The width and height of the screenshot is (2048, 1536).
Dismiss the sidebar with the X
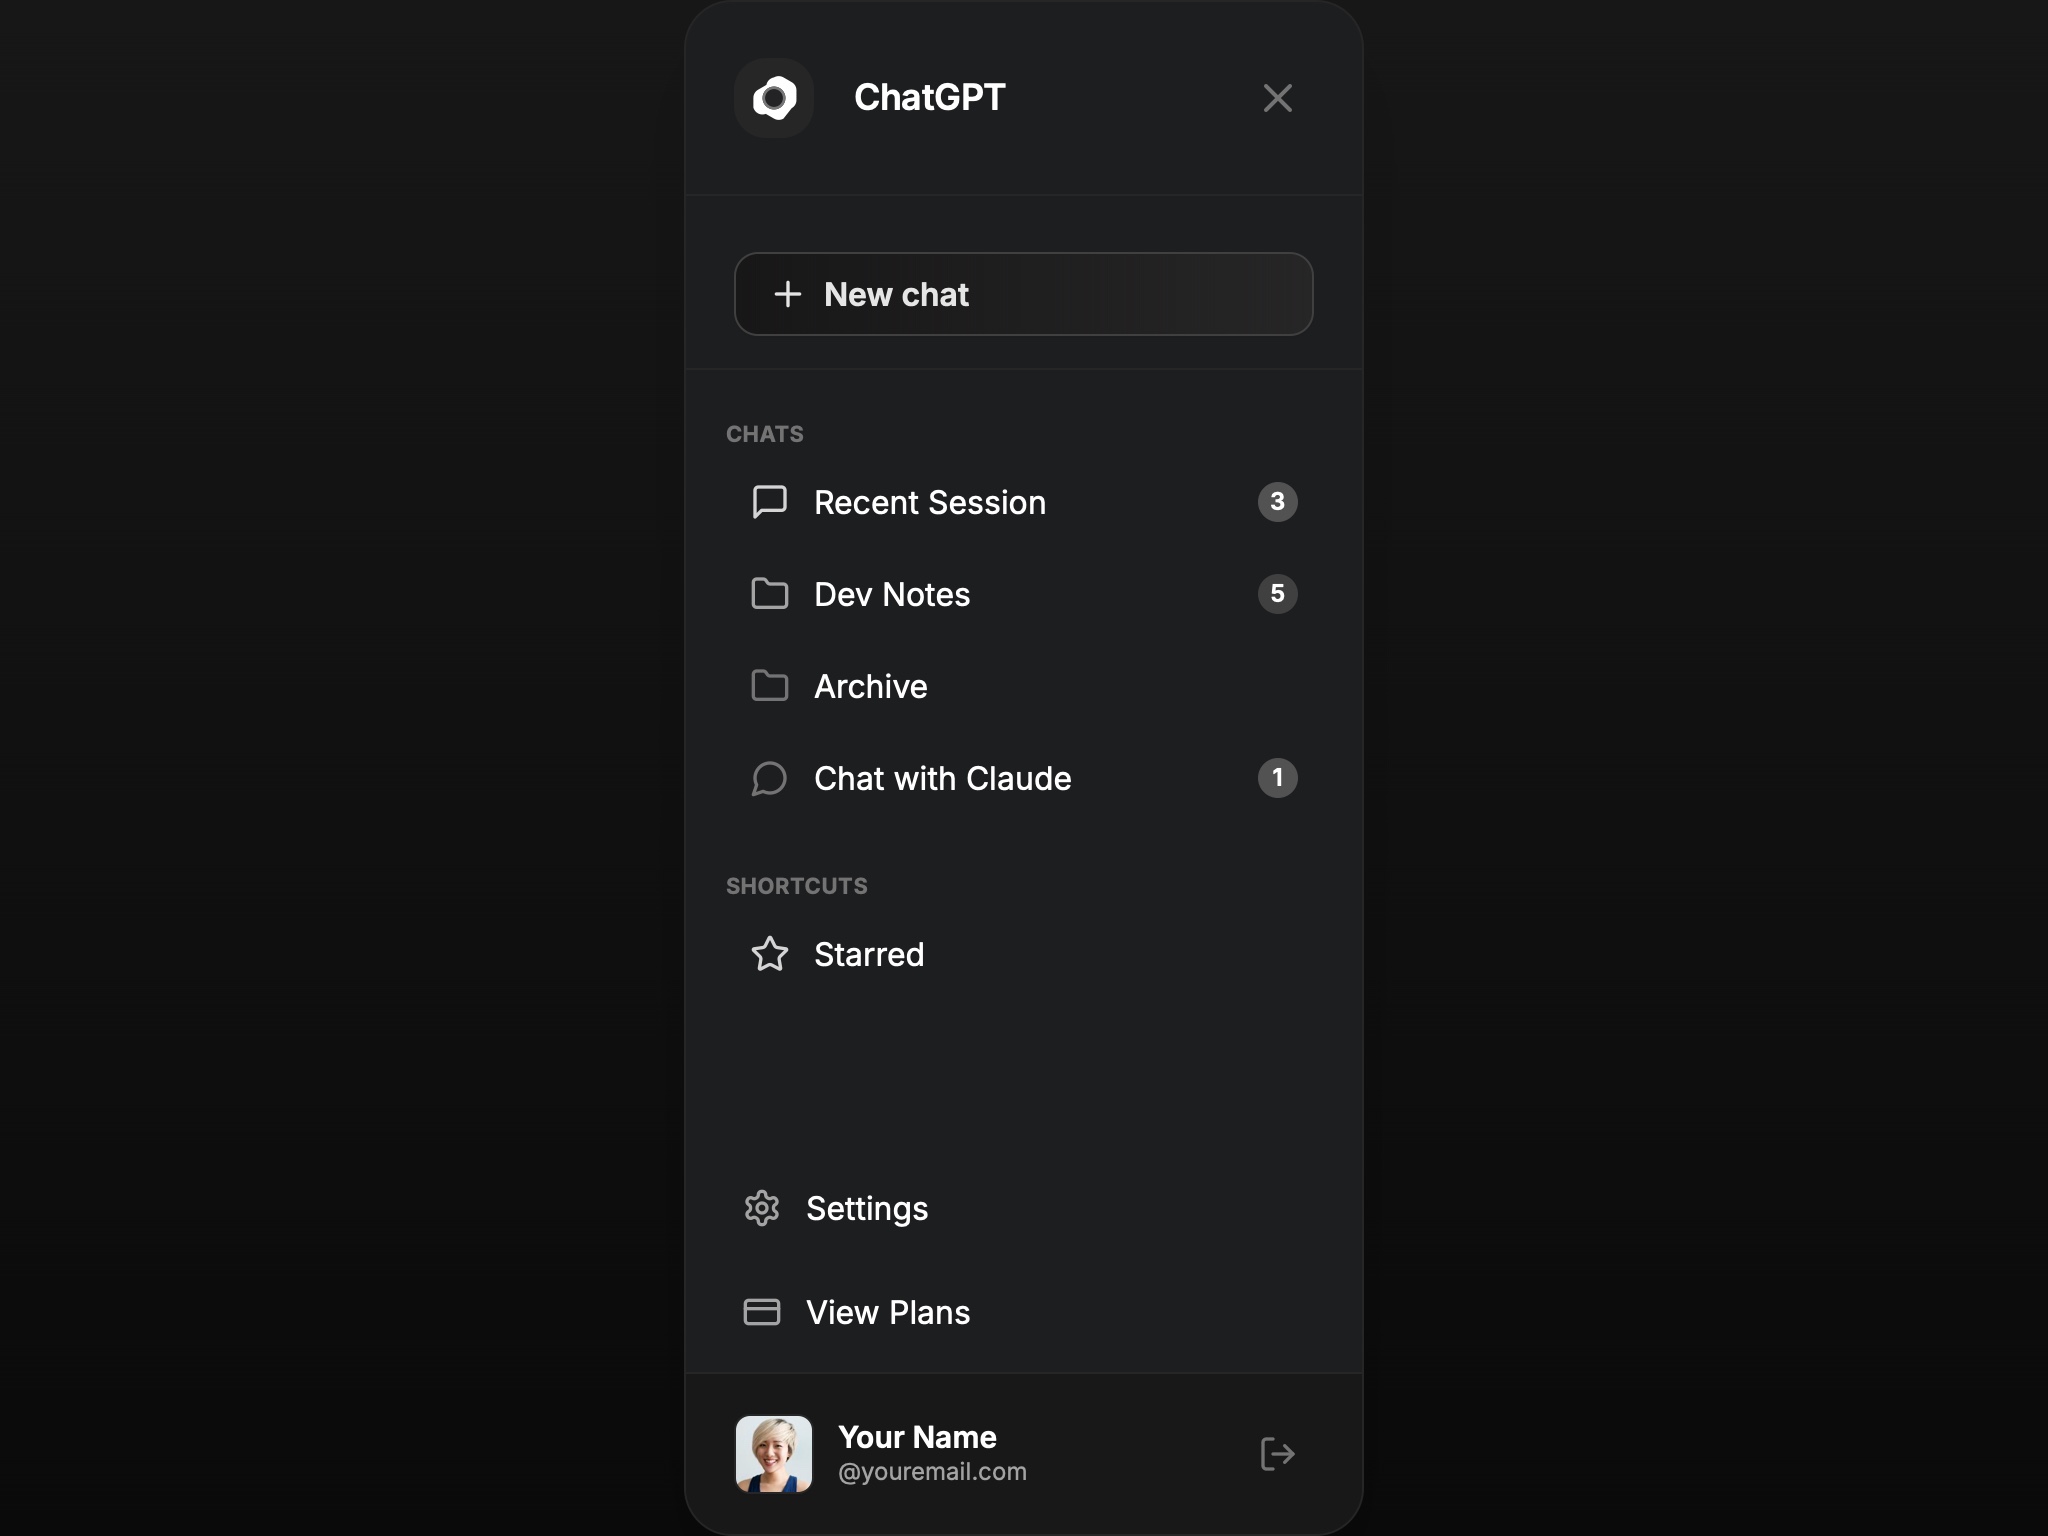pos(1277,97)
